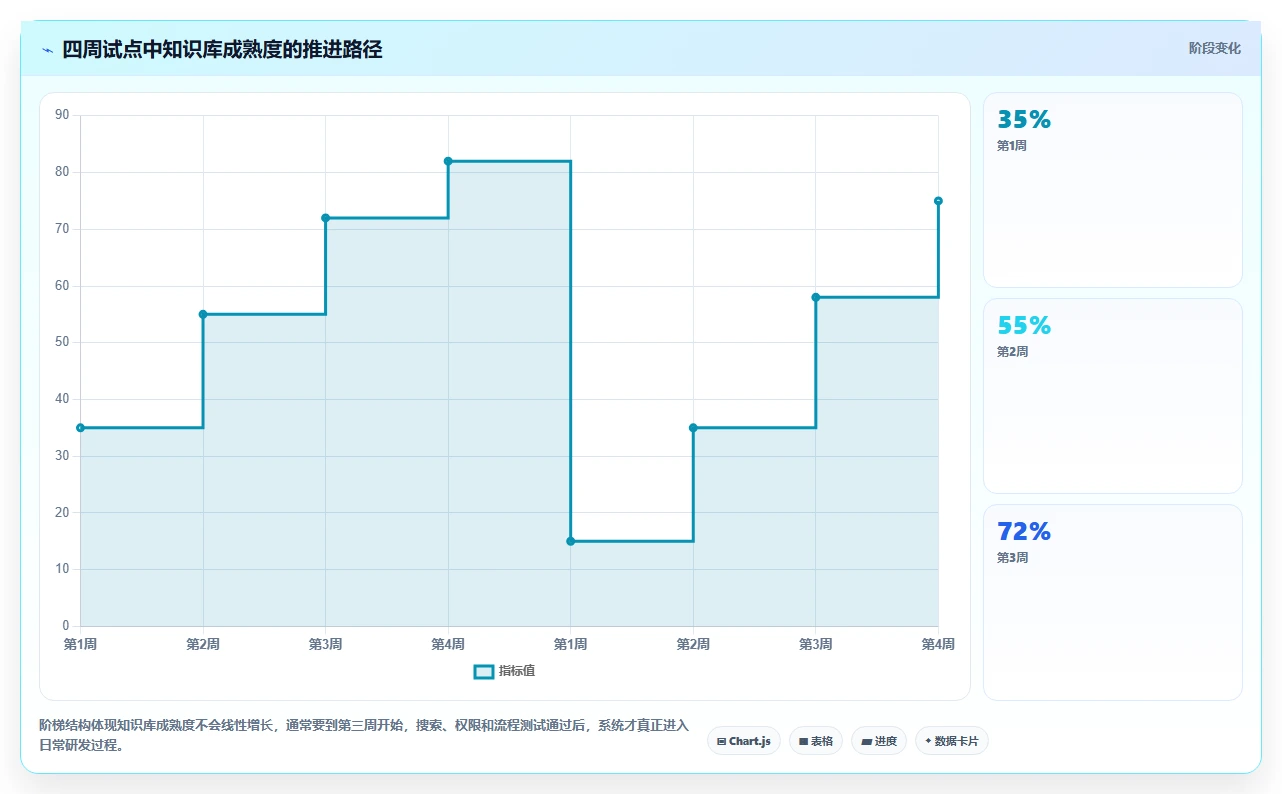Click the 35% value in the first card

[x=1024, y=120]
